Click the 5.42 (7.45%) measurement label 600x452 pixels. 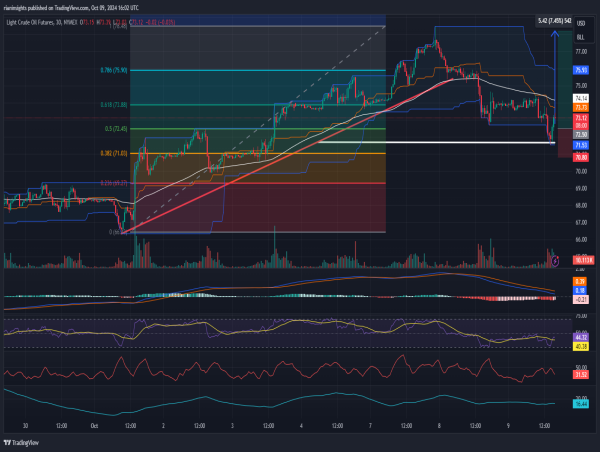click(x=554, y=21)
